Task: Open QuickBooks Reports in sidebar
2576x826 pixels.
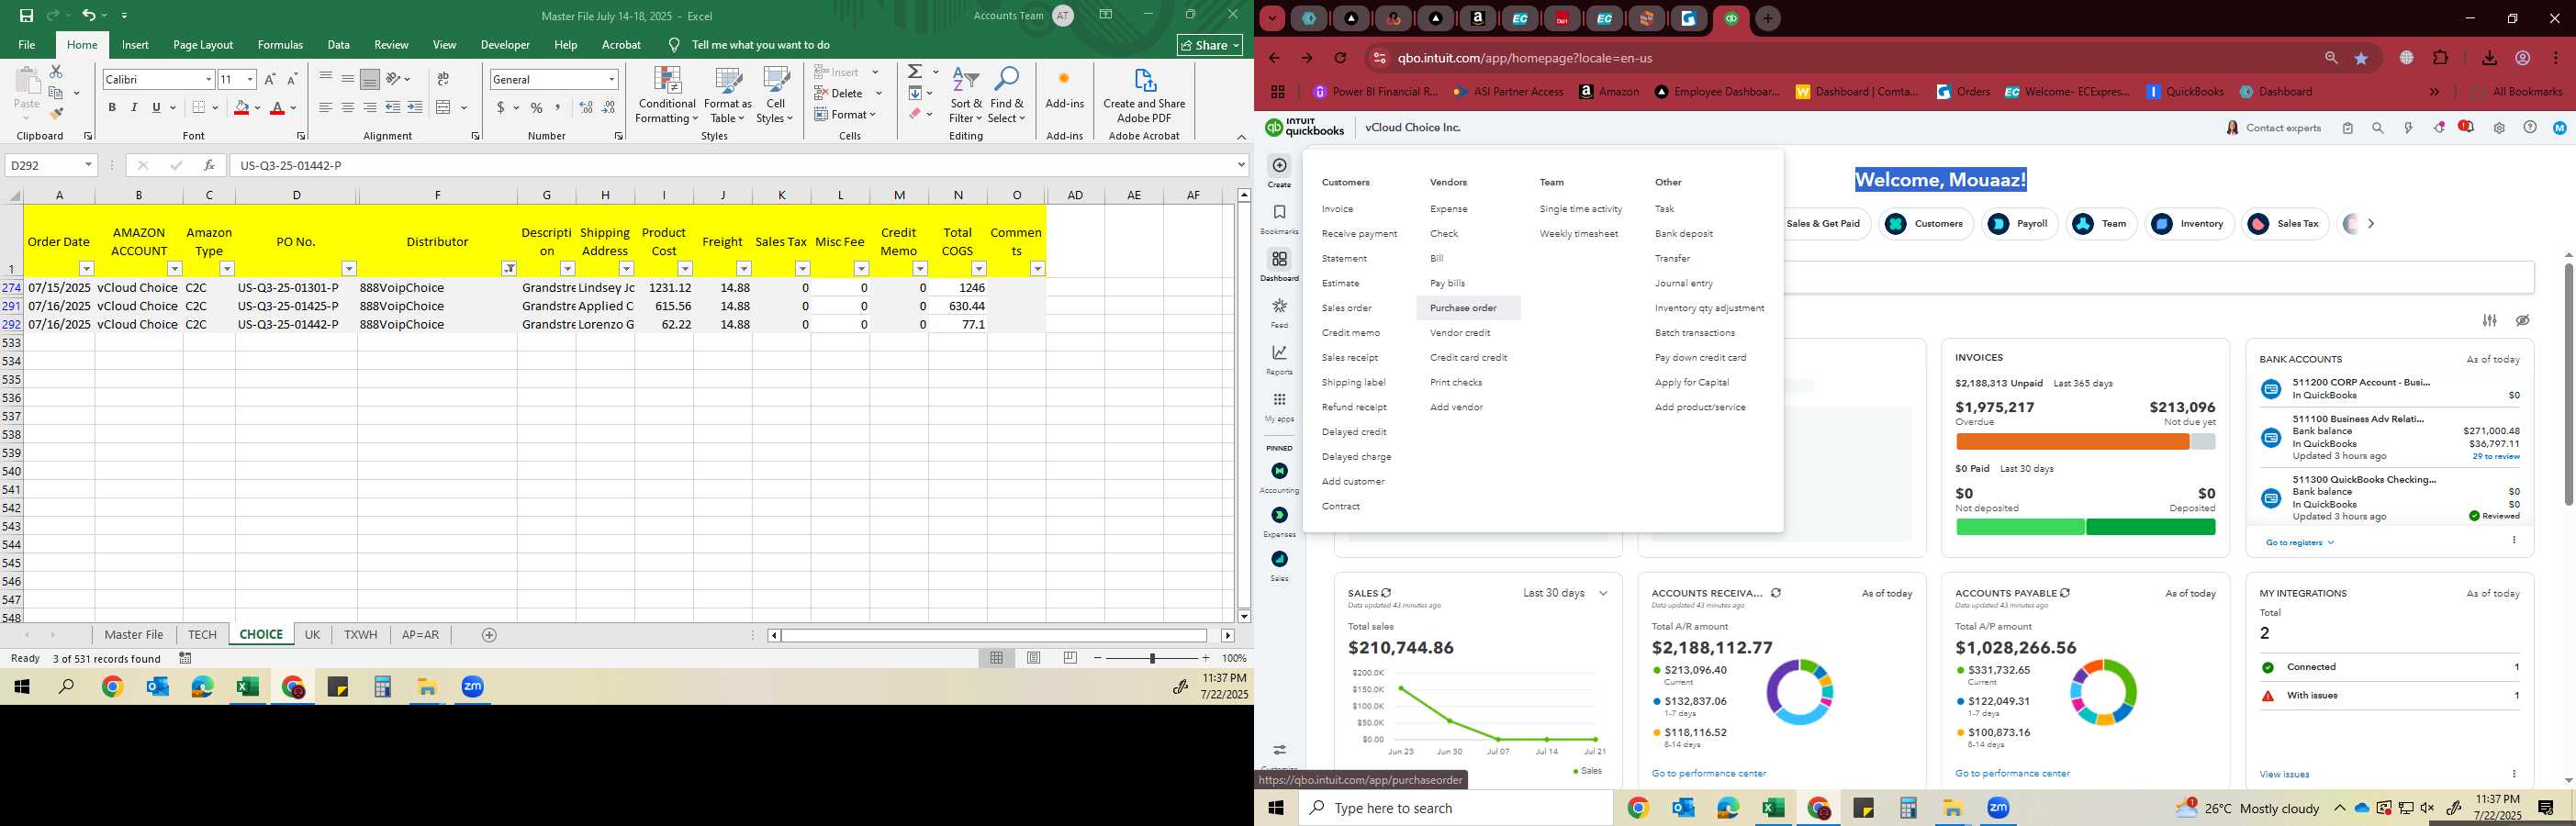Action: click(1279, 359)
